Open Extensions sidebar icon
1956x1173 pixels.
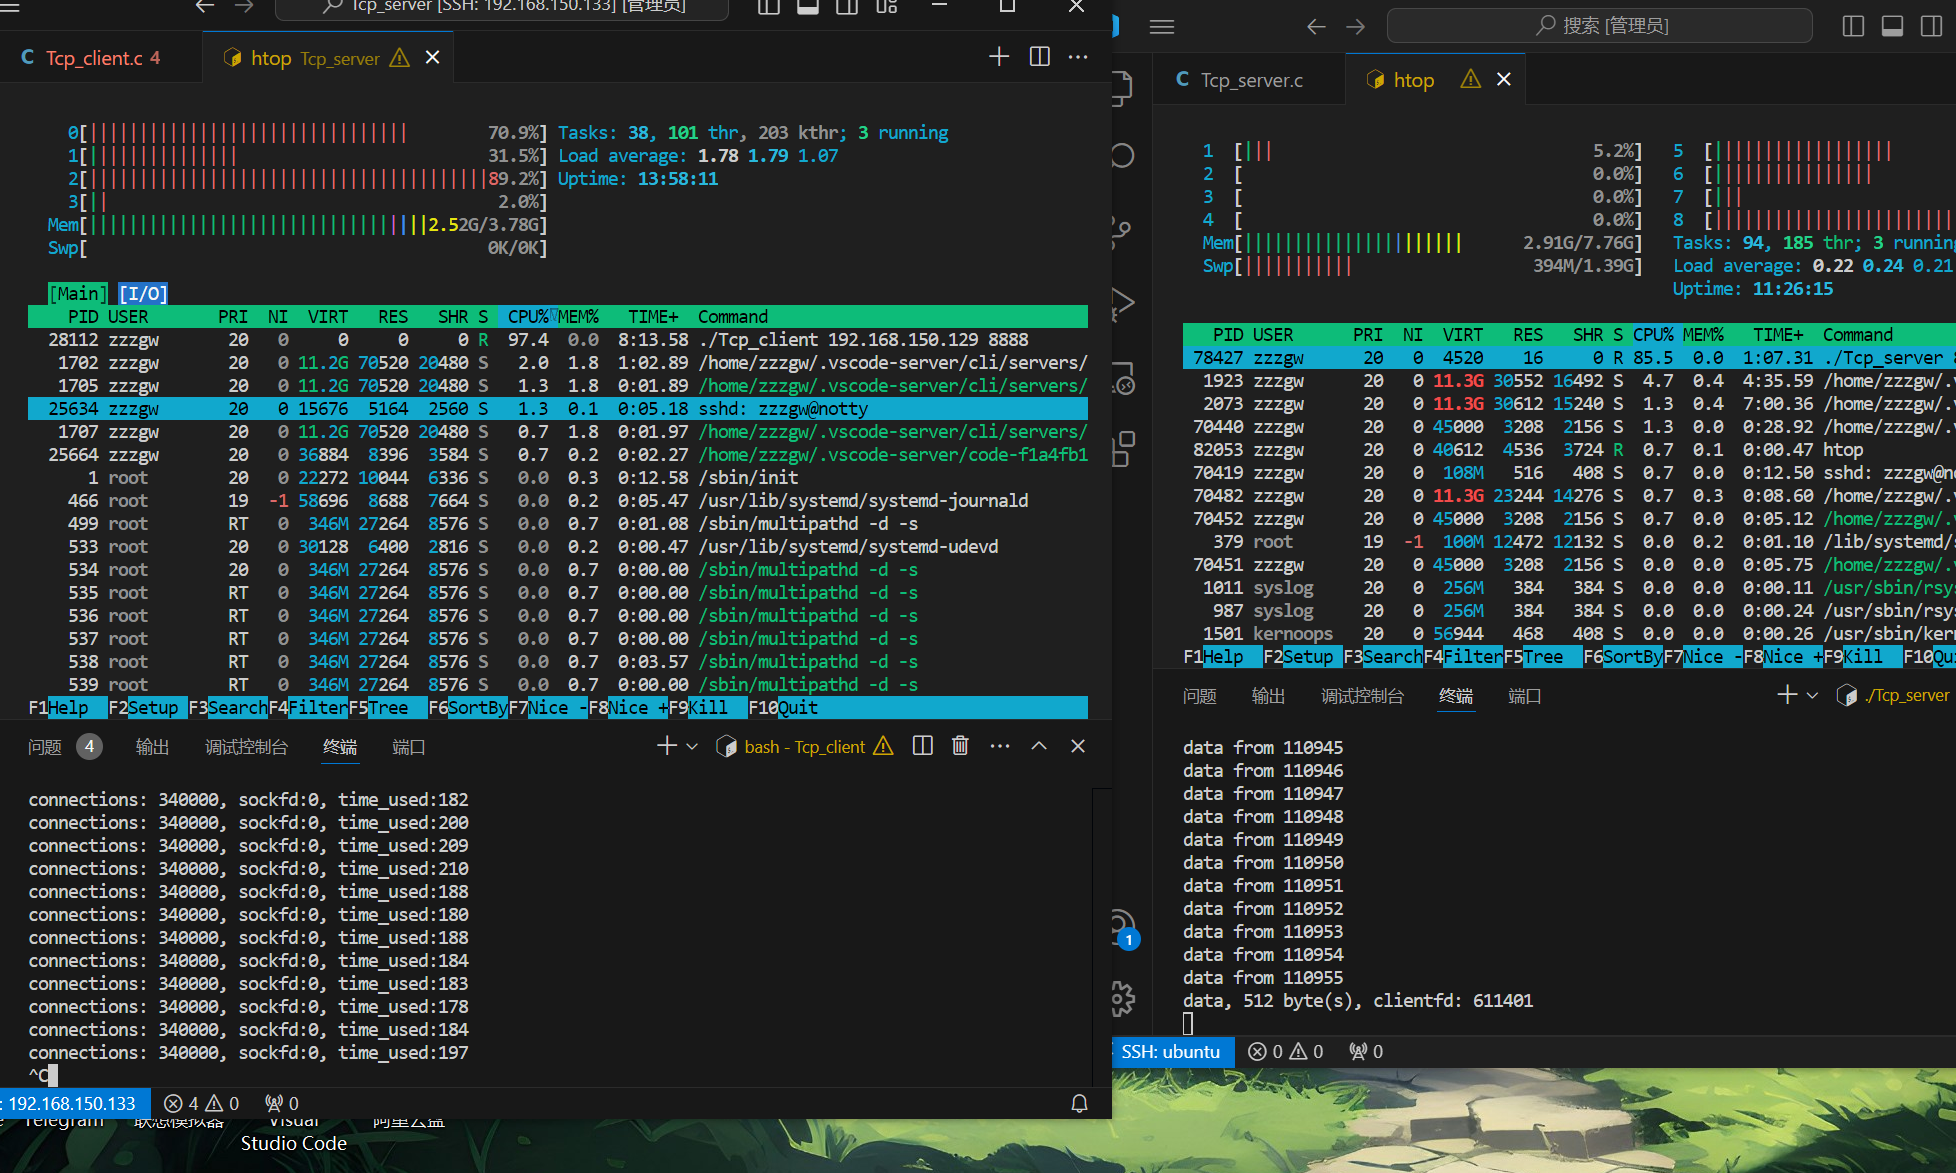pos(1123,448)
